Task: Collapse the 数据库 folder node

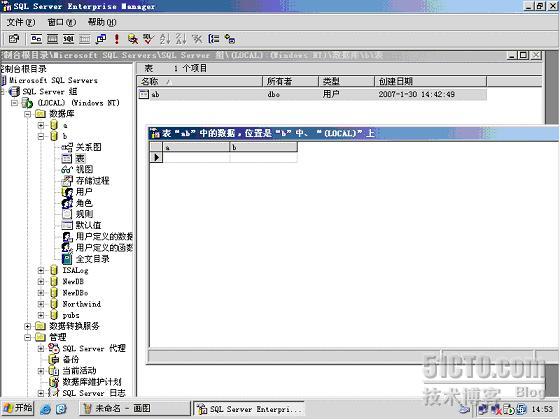Action: click(x=28, y=114)
